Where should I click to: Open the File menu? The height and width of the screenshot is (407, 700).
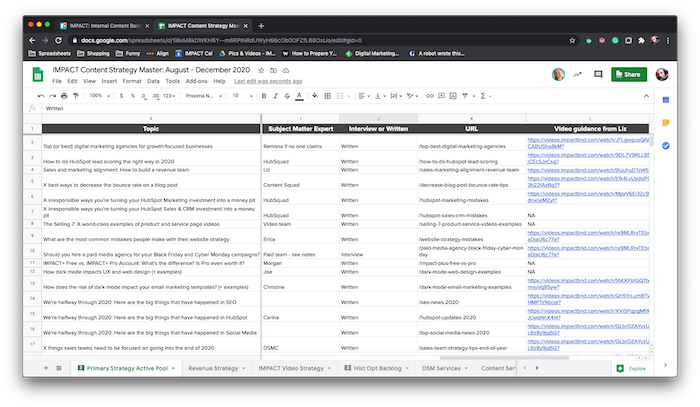(x=57, y=81)
